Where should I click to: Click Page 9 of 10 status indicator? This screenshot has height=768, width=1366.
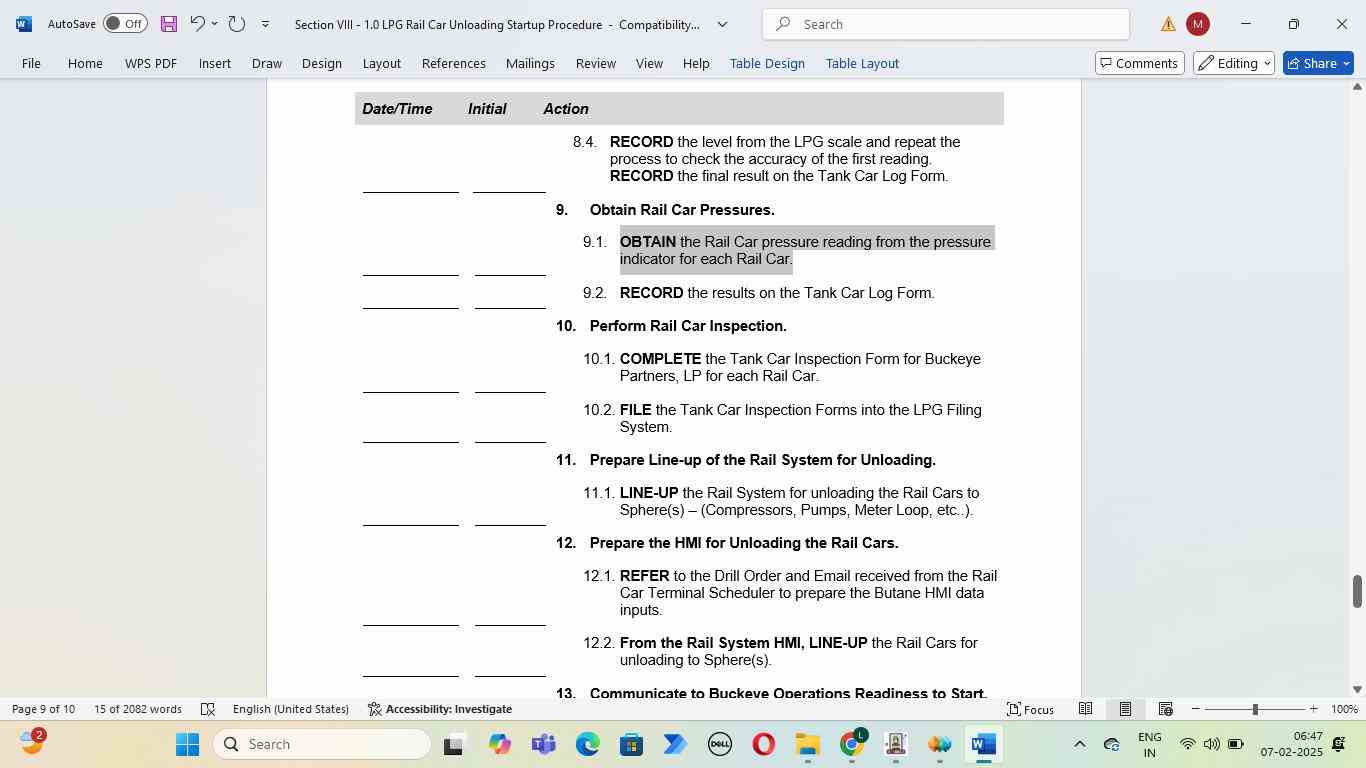tap(43, 709)
